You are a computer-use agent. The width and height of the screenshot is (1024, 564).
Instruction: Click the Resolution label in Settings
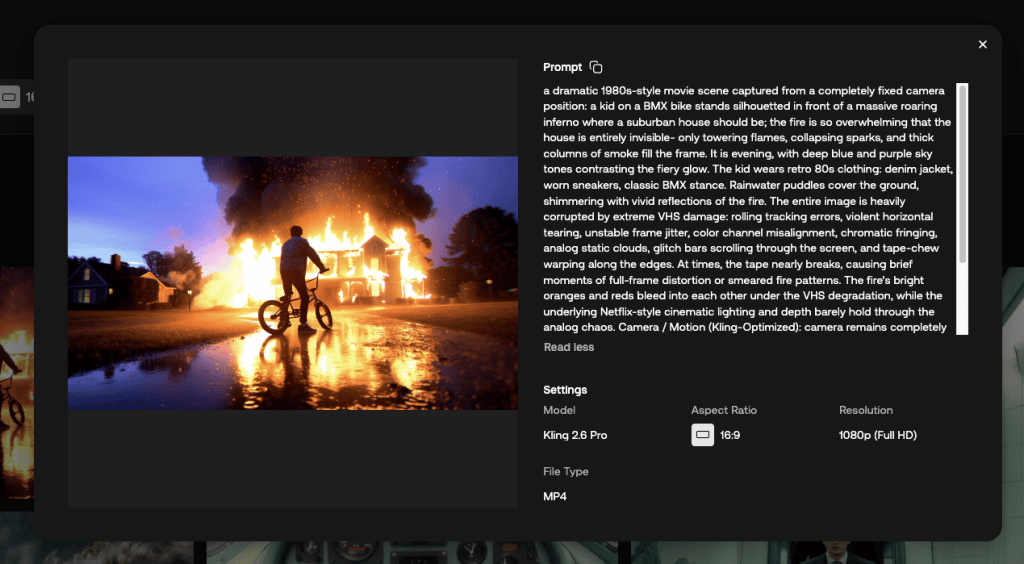coord(865,410)
